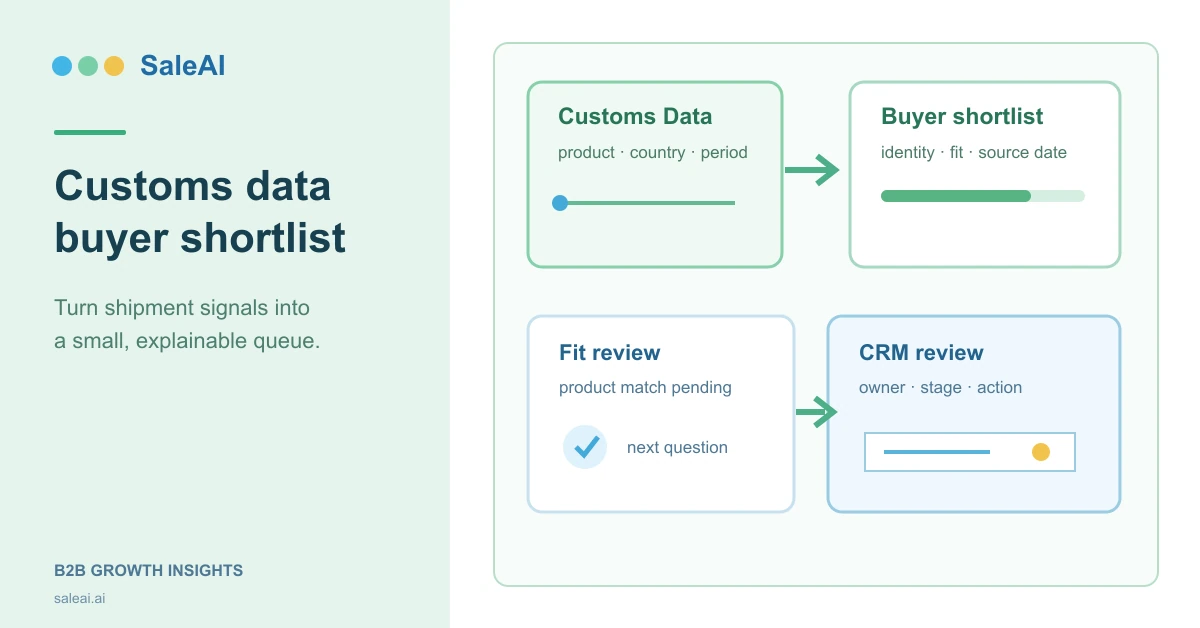Select the Buyer shortlist card heading
This screenshot has height=628, width=1200.
[x=962, y=116]
